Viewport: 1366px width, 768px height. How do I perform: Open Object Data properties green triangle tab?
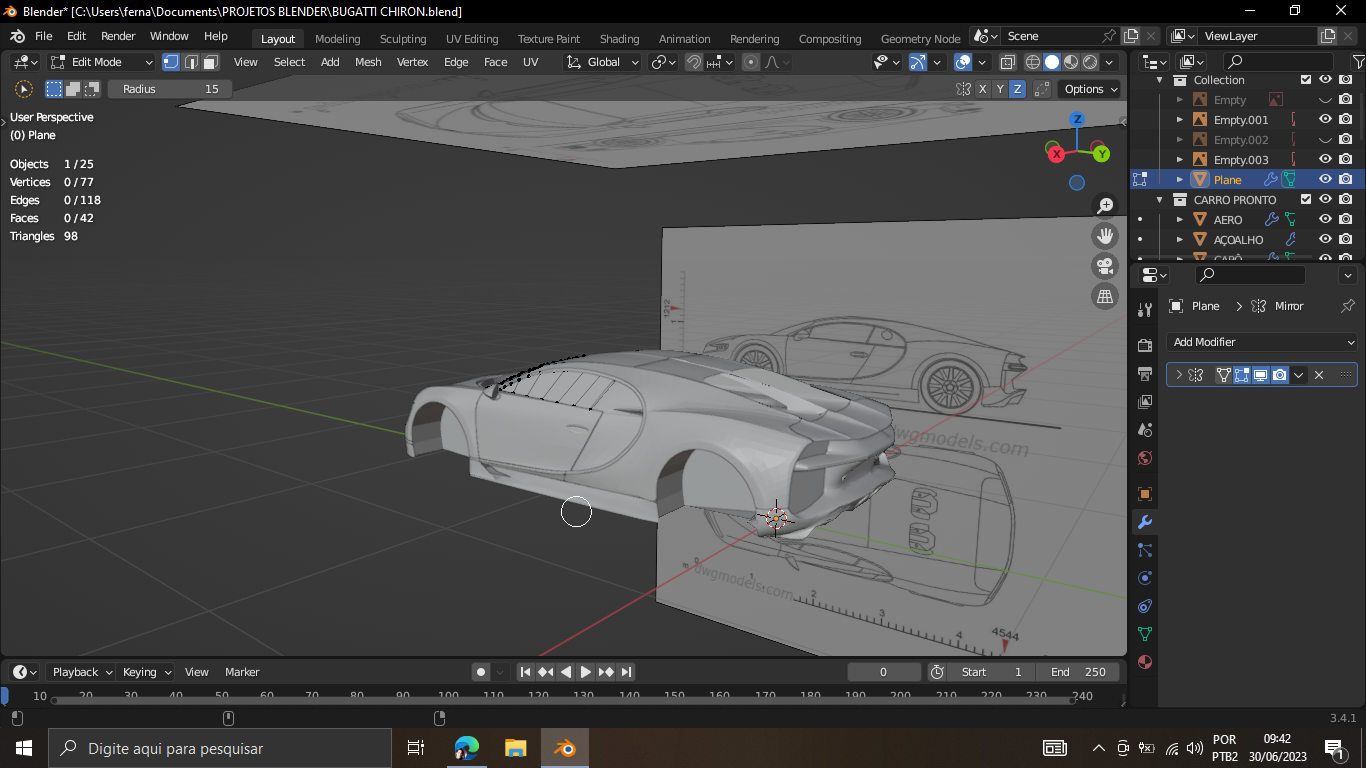[x=1145, y=634]
